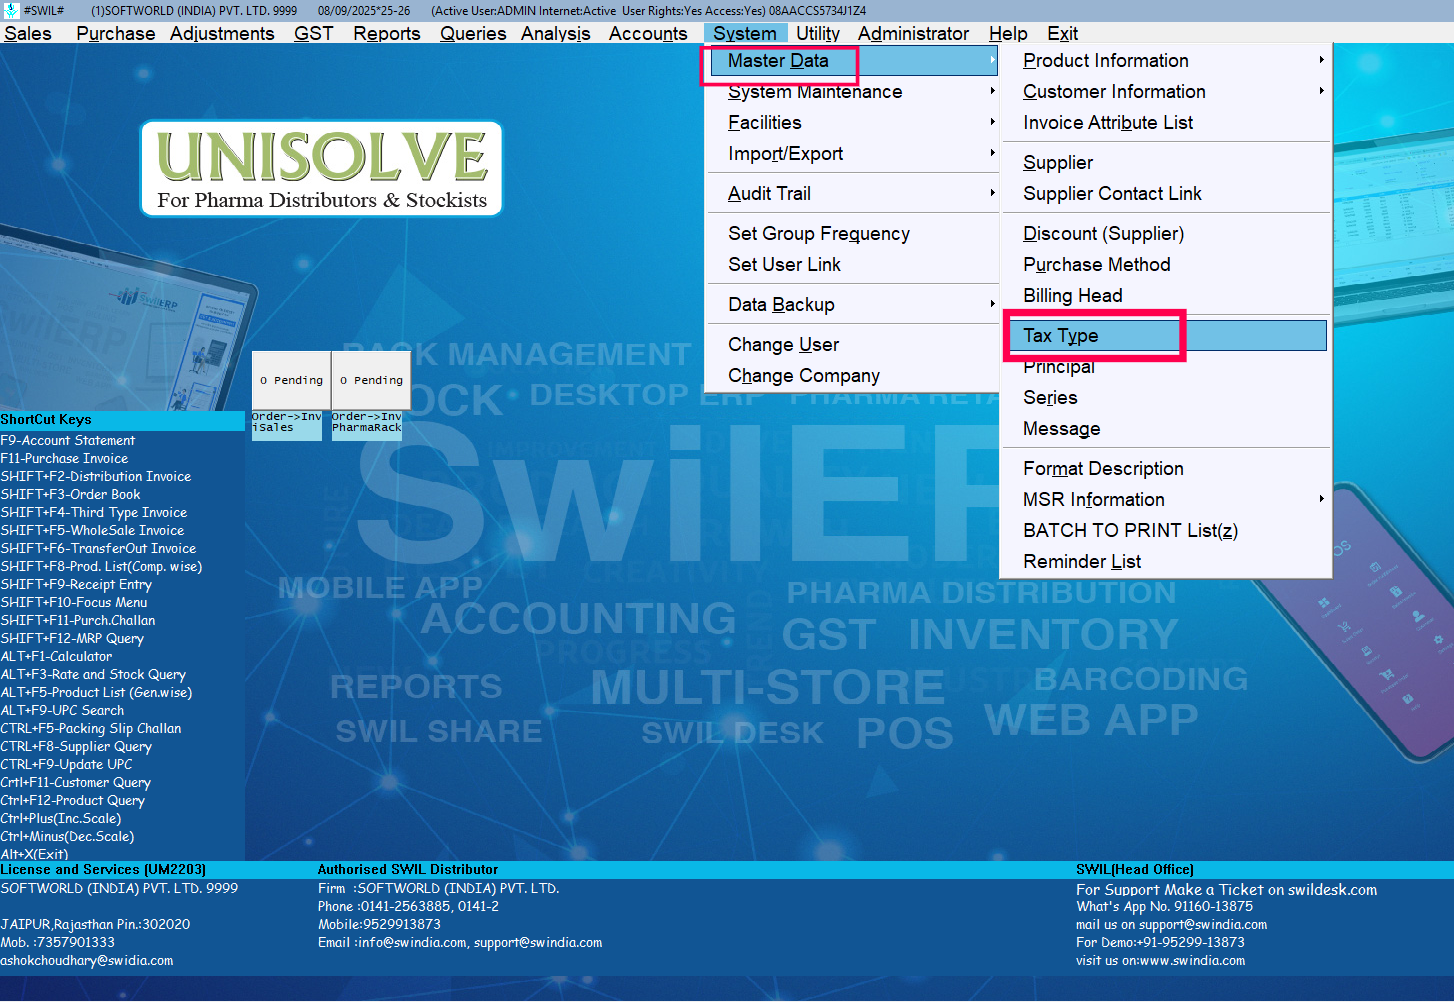
Task: Open the GST menu
Action: coord(313,33)
